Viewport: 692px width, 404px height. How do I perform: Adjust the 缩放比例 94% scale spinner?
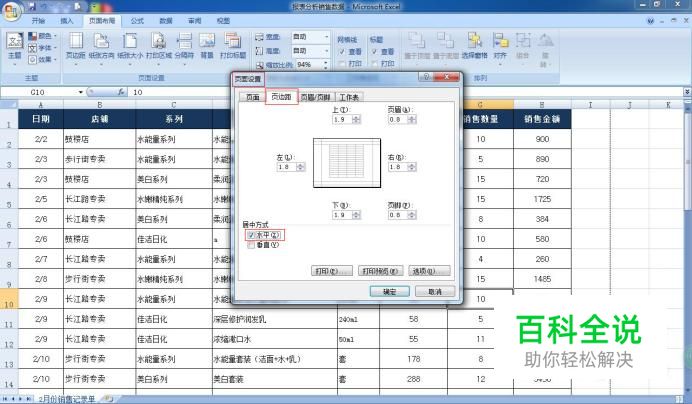point(326,65)
